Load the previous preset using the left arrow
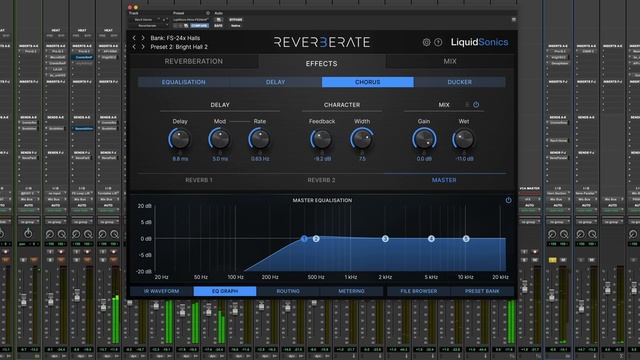The width and height of the screenshot is (640, 360). coord(134,47)
